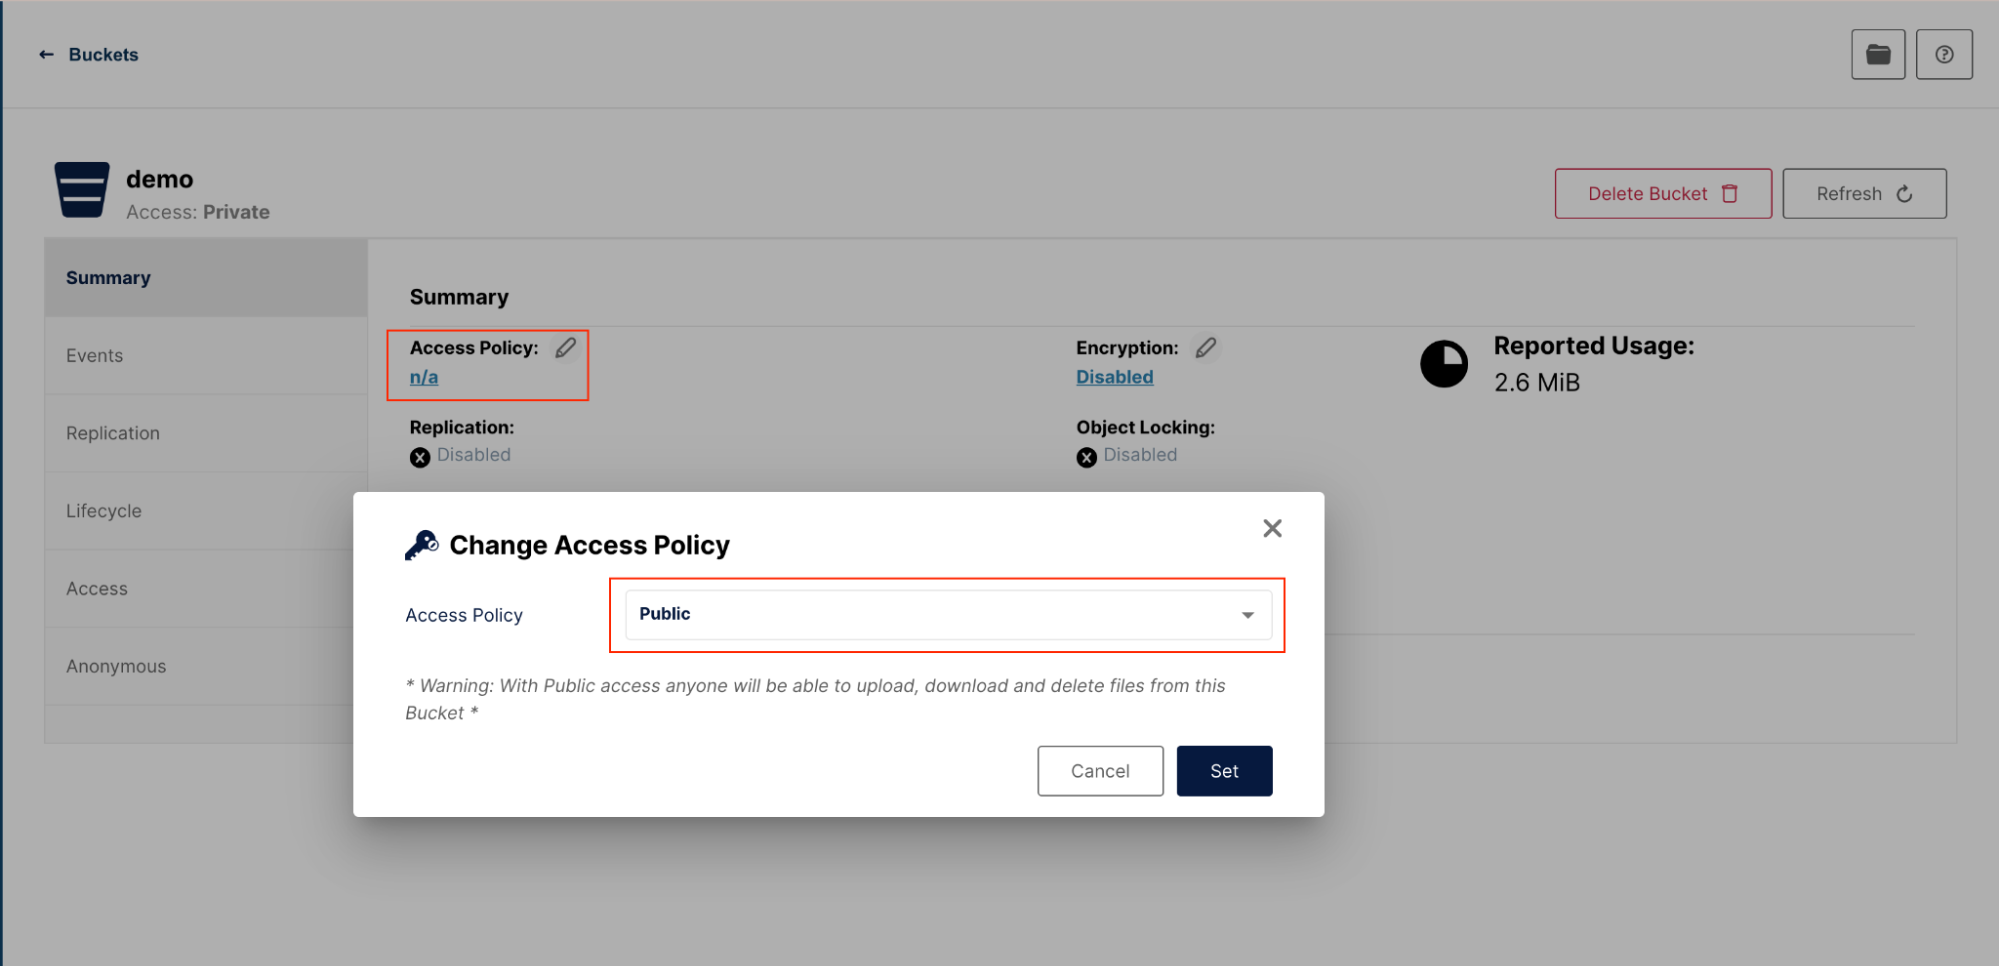Open the Anonymous tab

pos(116,666)
